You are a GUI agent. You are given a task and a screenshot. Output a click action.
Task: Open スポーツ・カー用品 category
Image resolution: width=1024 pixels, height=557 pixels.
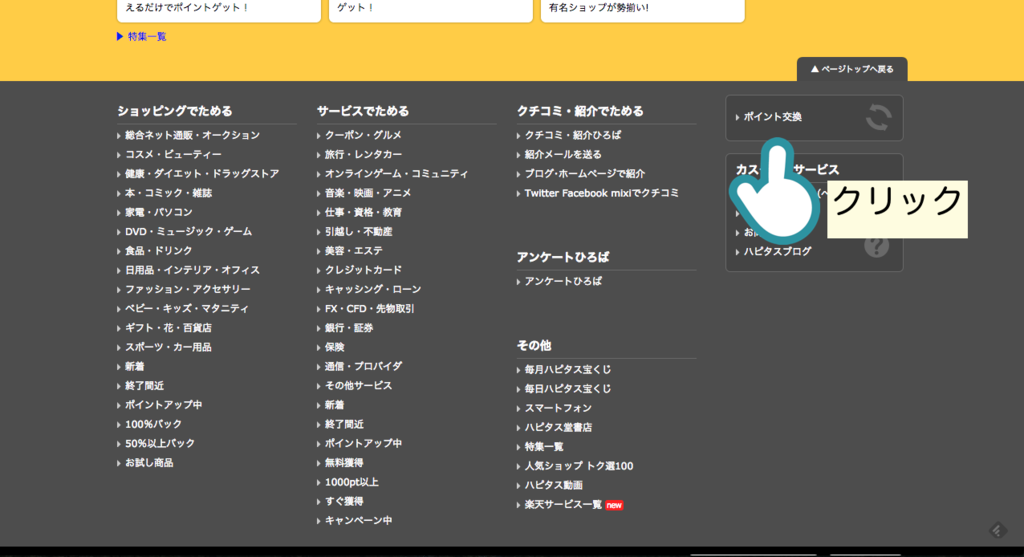pos(168,347)
